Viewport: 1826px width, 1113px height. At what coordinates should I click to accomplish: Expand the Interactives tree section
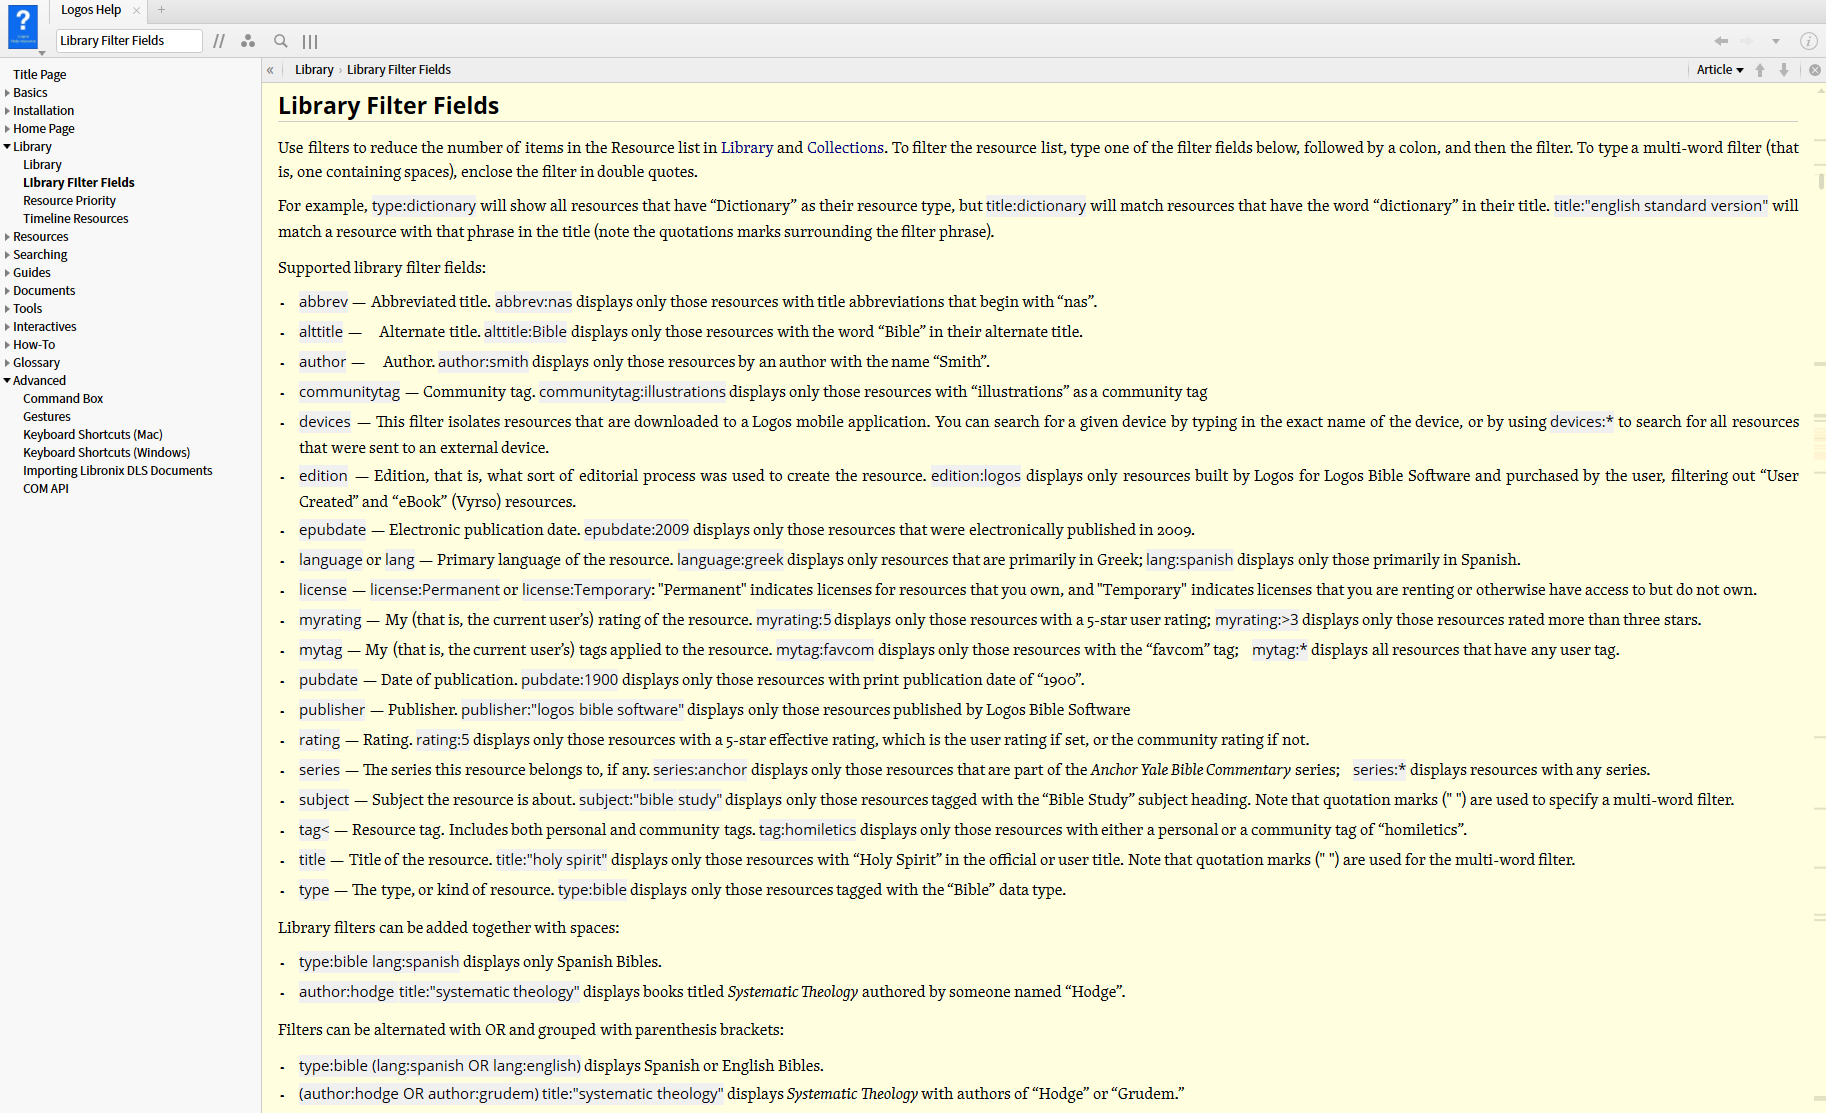7,327
